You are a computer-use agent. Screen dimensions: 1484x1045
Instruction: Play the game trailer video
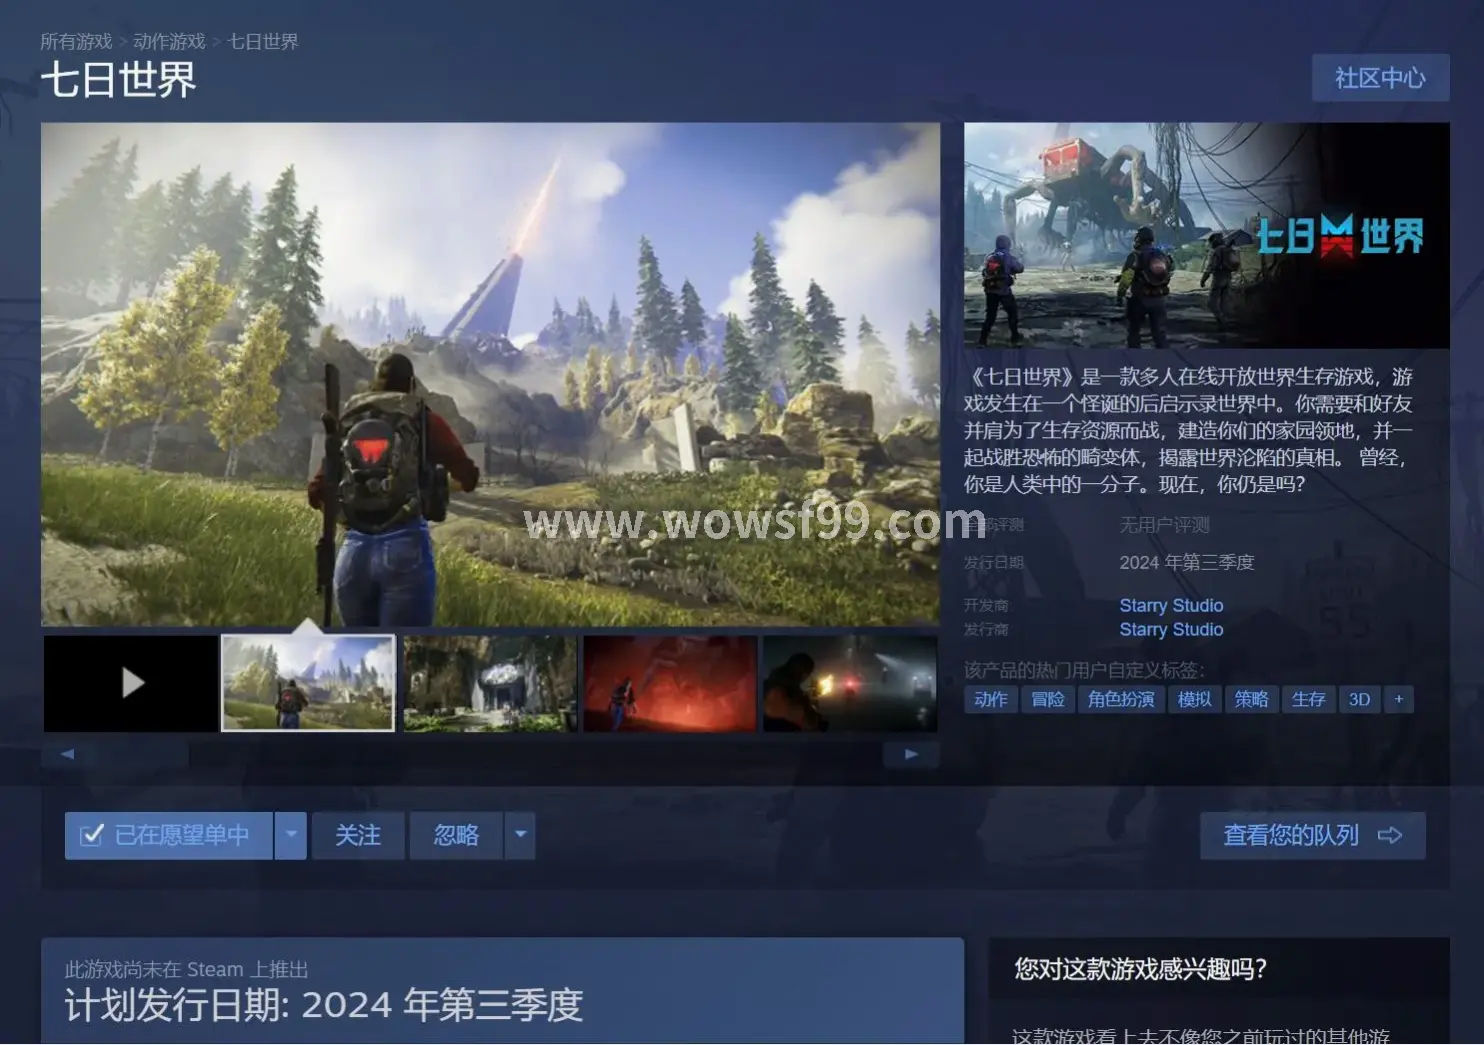point(130,683)
